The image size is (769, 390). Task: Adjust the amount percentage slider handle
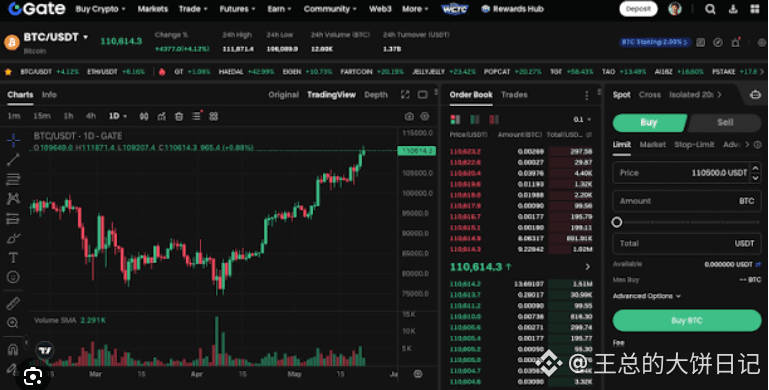617,222
